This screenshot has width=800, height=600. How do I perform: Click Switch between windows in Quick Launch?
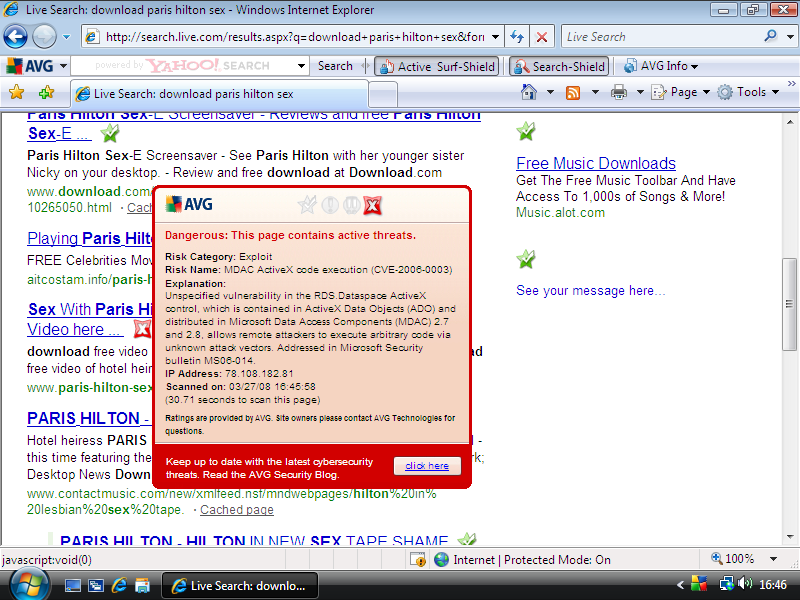(x=95, y=586)
